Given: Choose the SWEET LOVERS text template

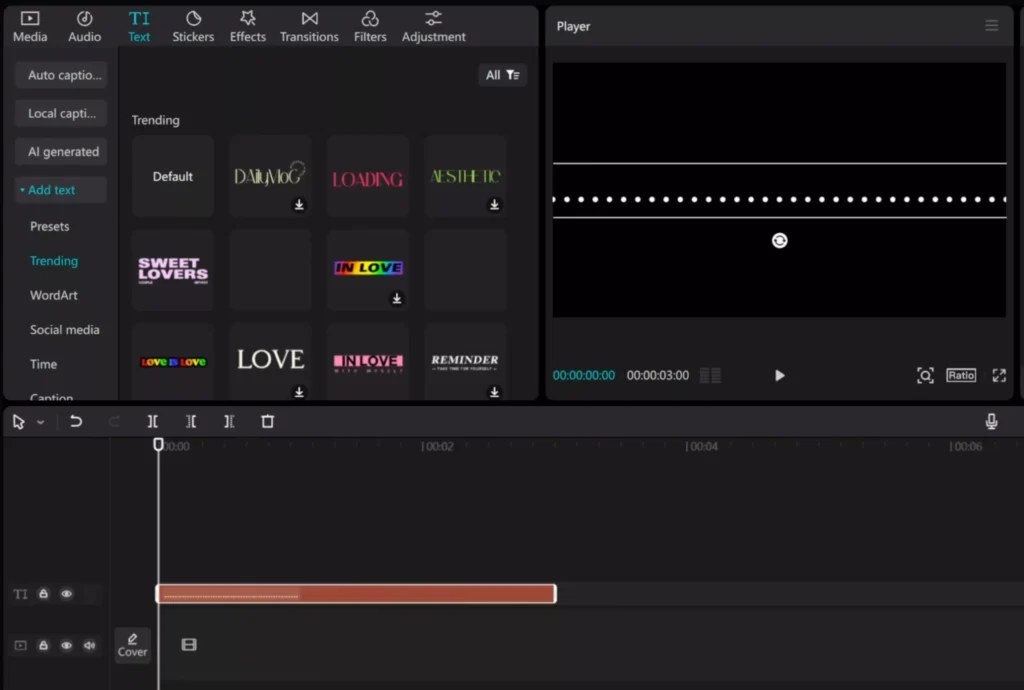Looking at the screenshot, I should [172, 270].
